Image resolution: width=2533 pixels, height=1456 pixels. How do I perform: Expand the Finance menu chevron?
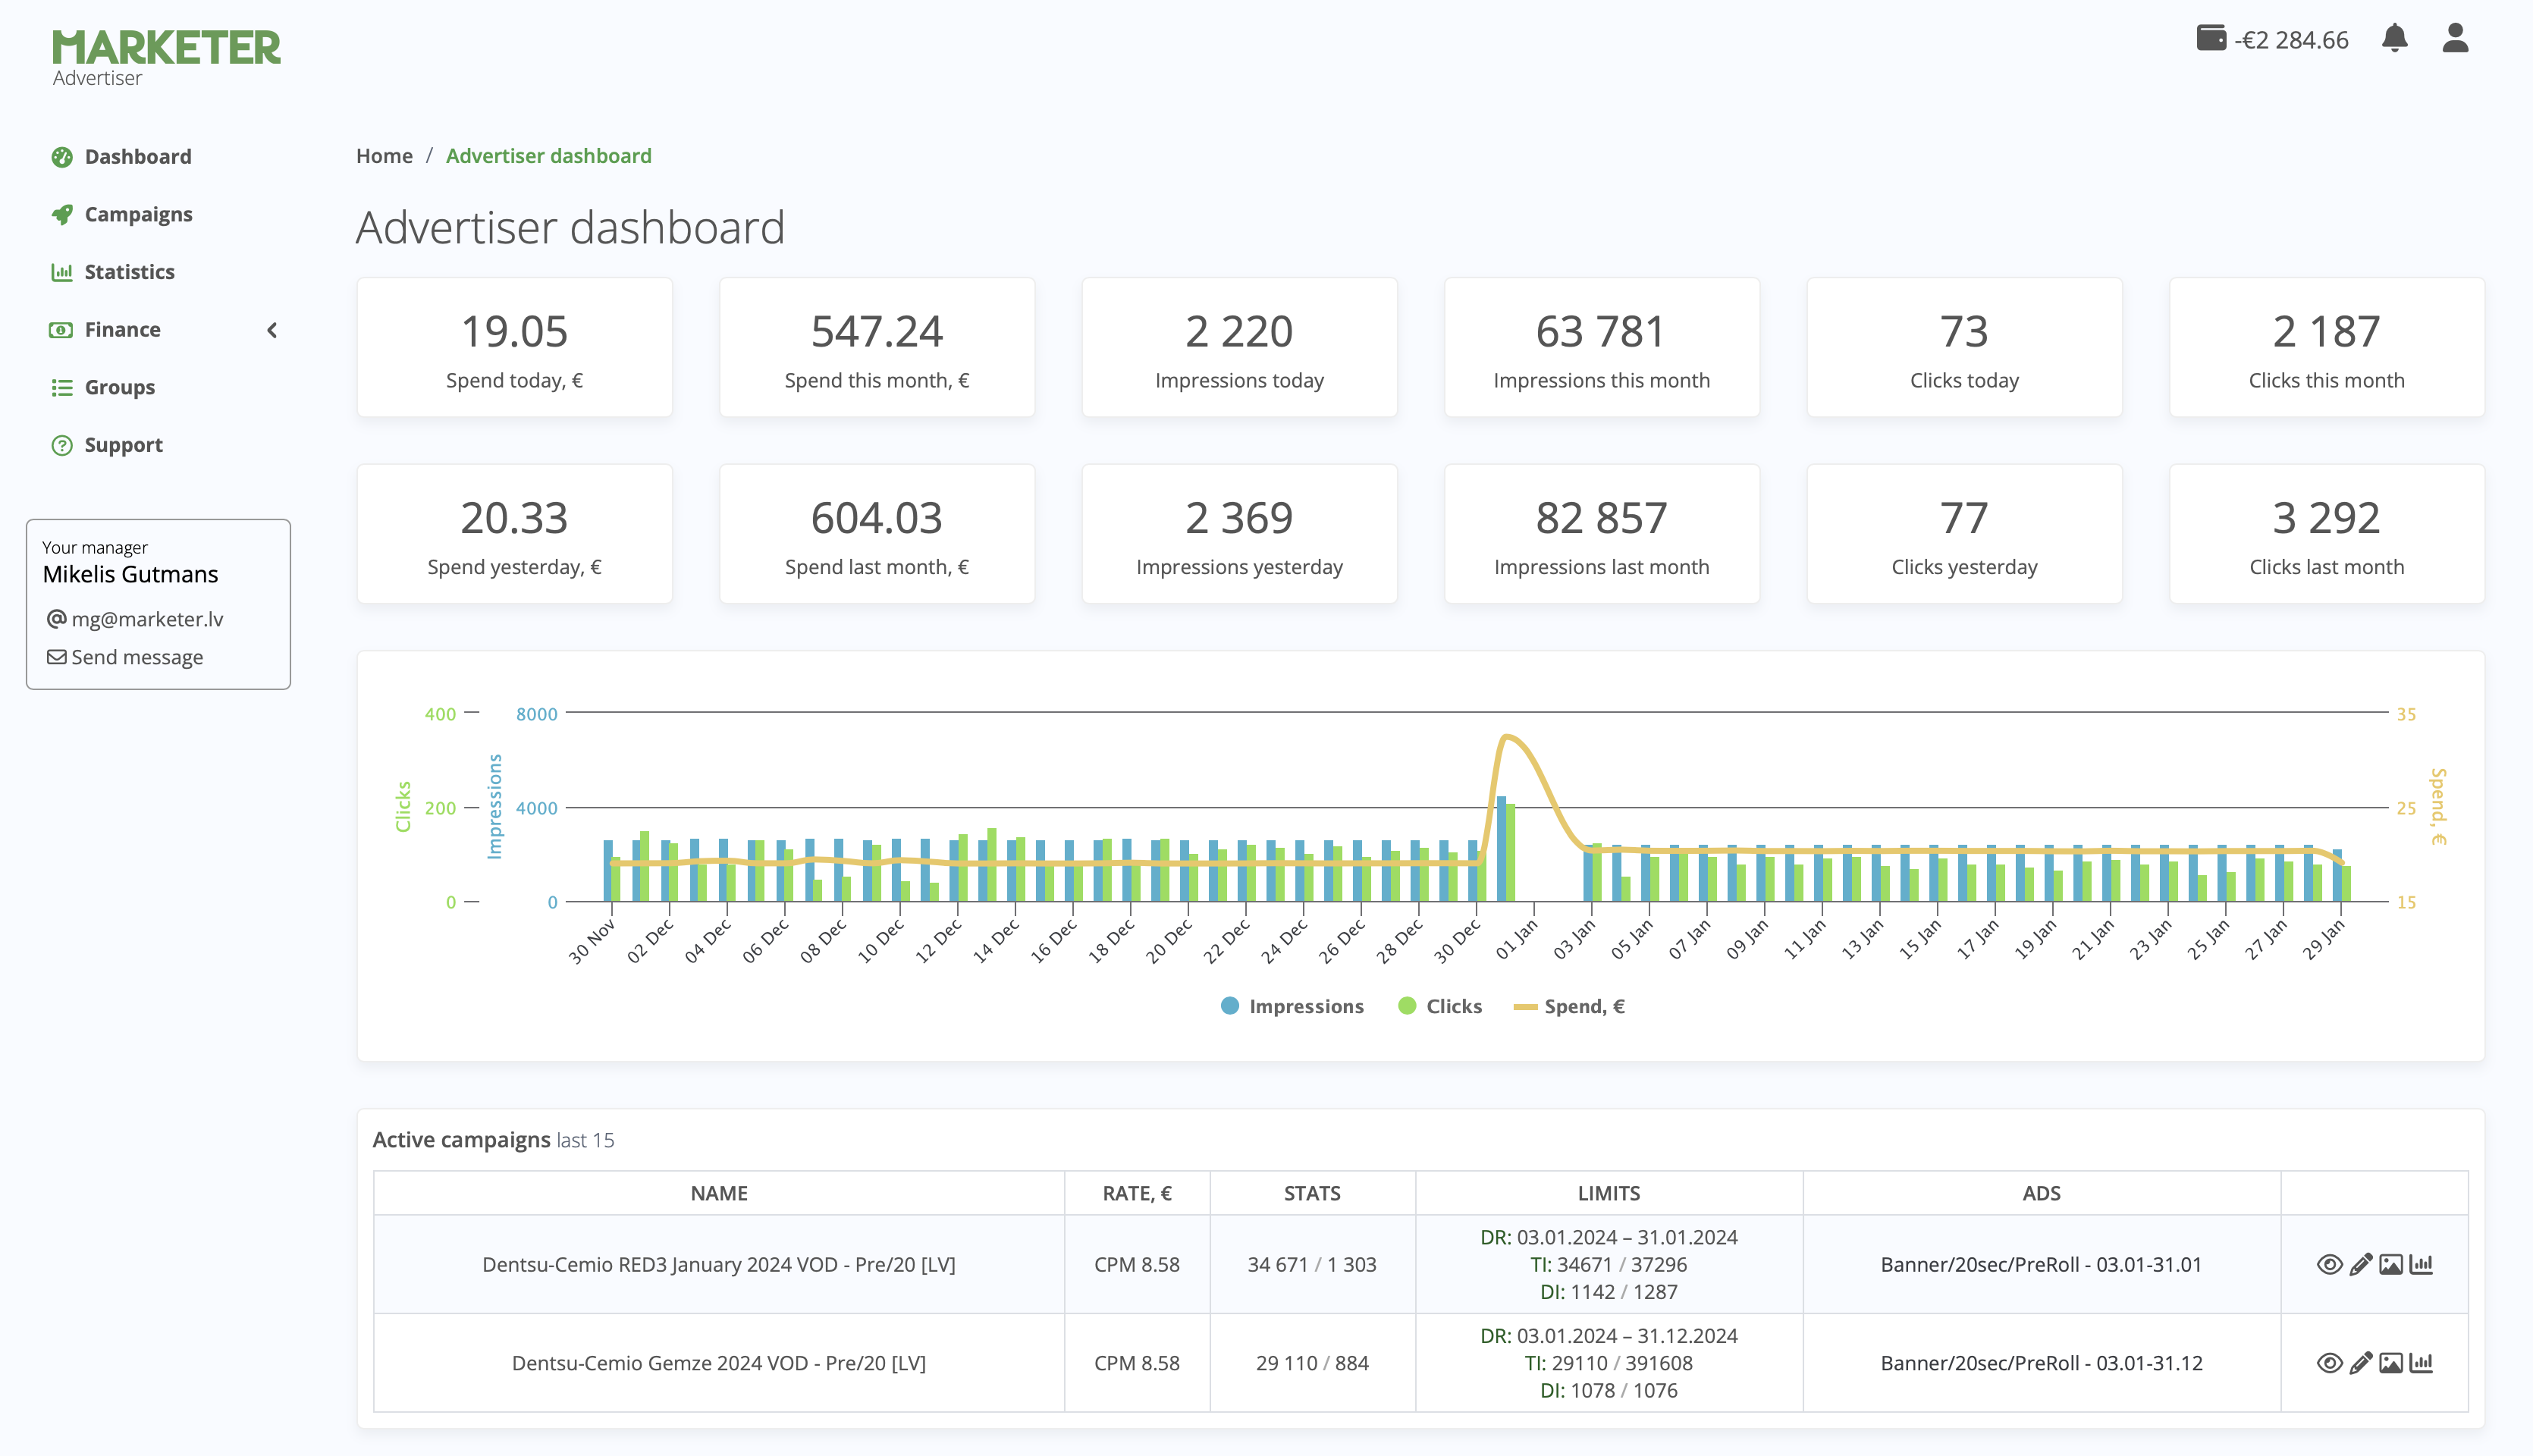point(272,330)
